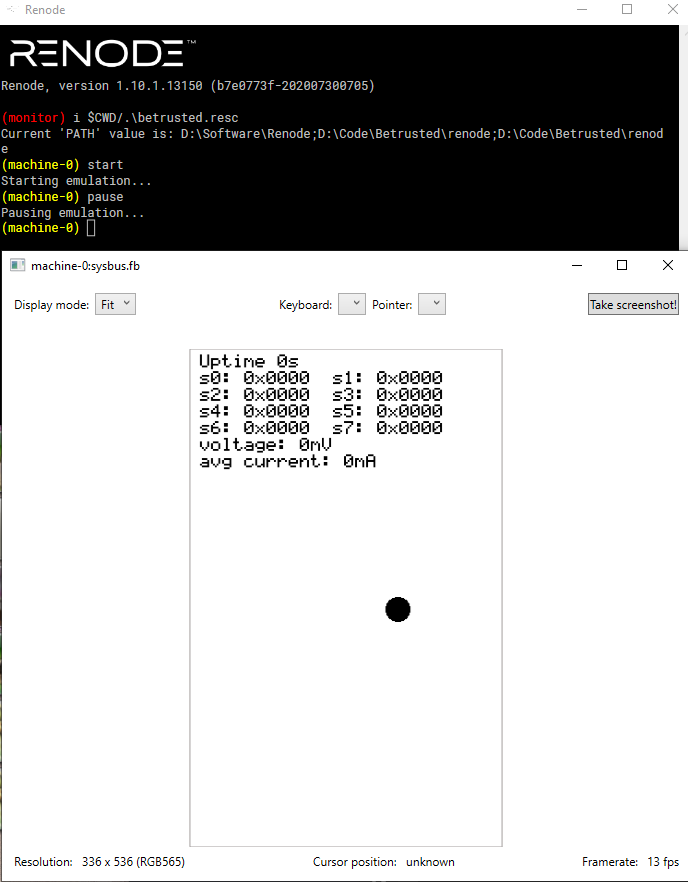The image size is (688, 882).
Task: Expand the Keyboard selection dropdown
Action: click(352, 304)
